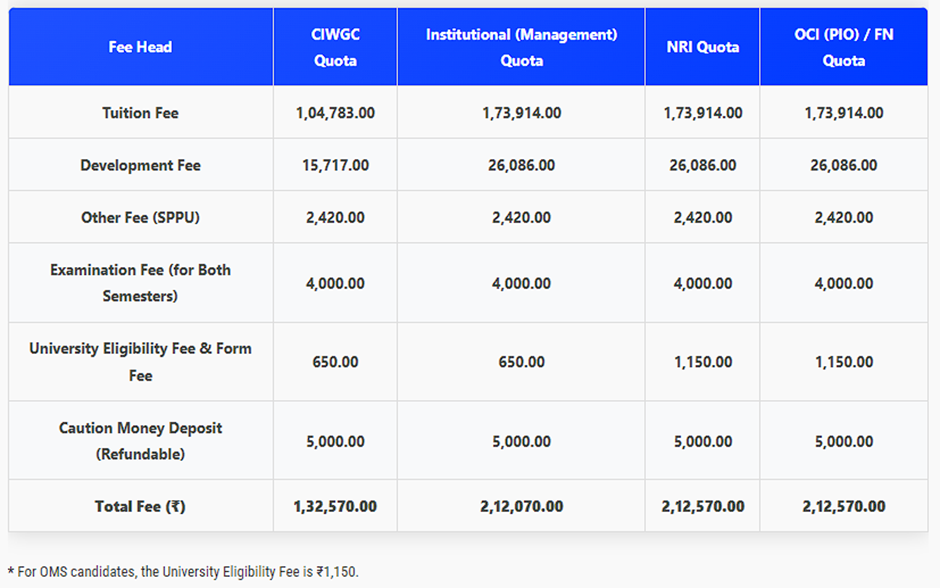
Task: Select the NRI Quota column header
Action: pyautogui.click(x=702, y=47)
